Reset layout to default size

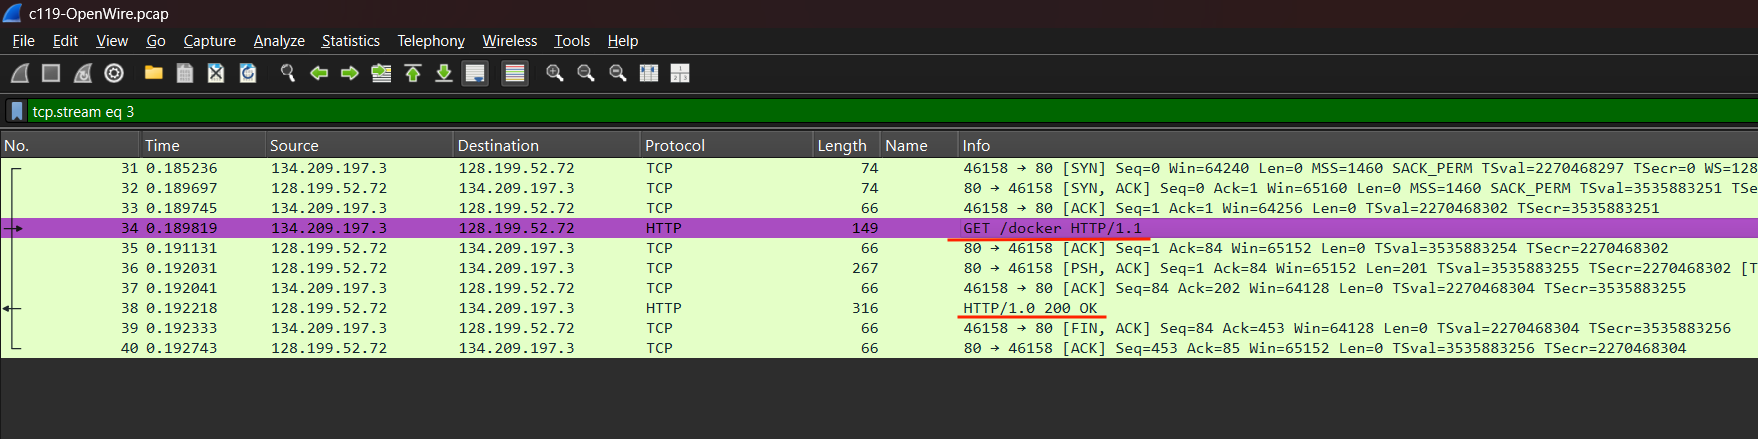(649, 73)
